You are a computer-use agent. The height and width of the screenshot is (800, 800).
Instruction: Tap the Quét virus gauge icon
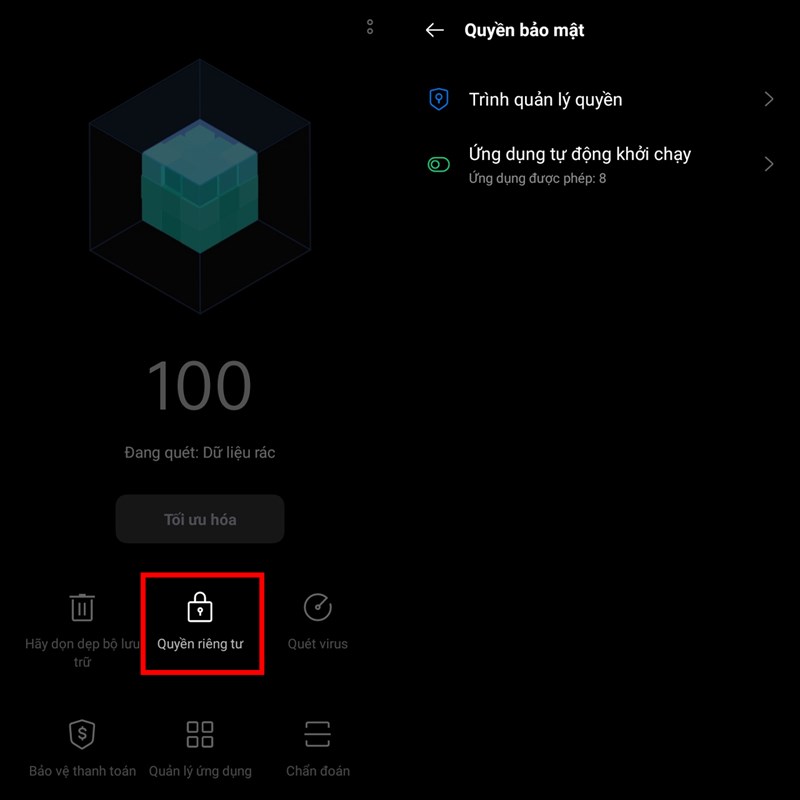[x=317, y=607]
